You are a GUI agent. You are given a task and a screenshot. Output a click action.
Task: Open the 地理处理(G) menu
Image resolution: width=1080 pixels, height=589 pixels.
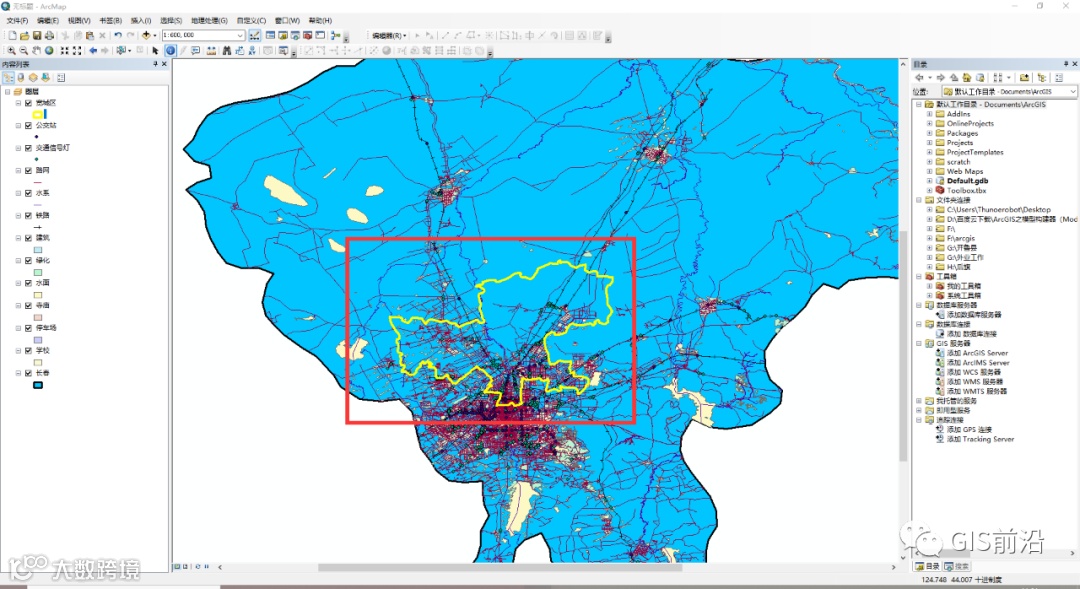click(209, 21)
